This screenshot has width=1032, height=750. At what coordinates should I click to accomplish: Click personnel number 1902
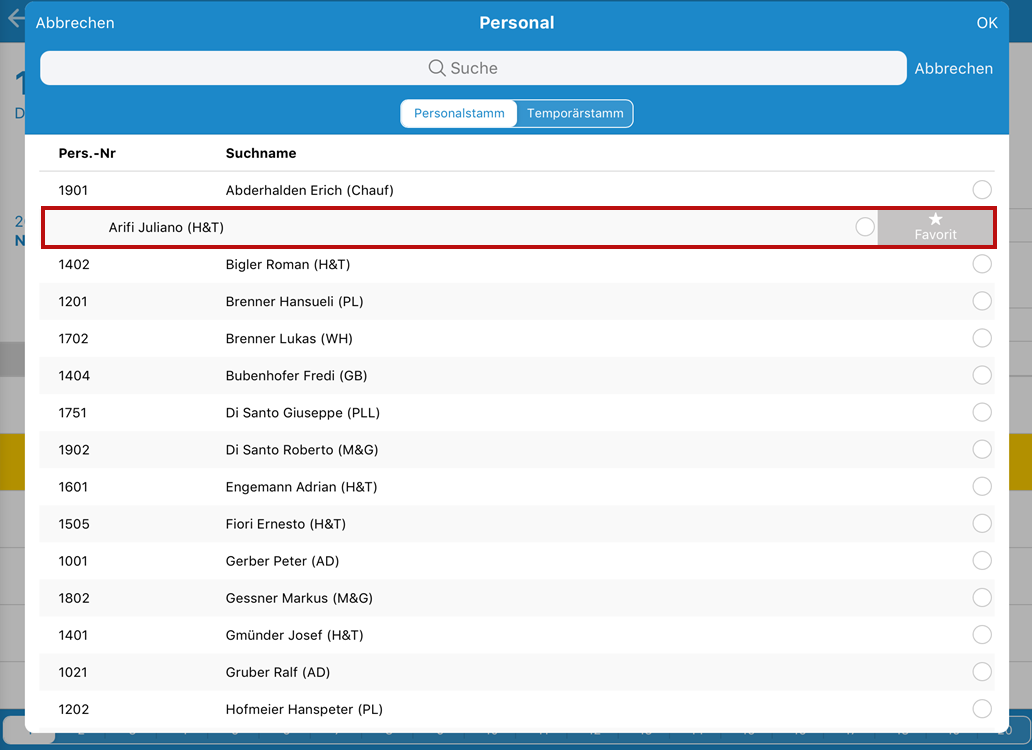pyautogui.click(x=74, y=450)
